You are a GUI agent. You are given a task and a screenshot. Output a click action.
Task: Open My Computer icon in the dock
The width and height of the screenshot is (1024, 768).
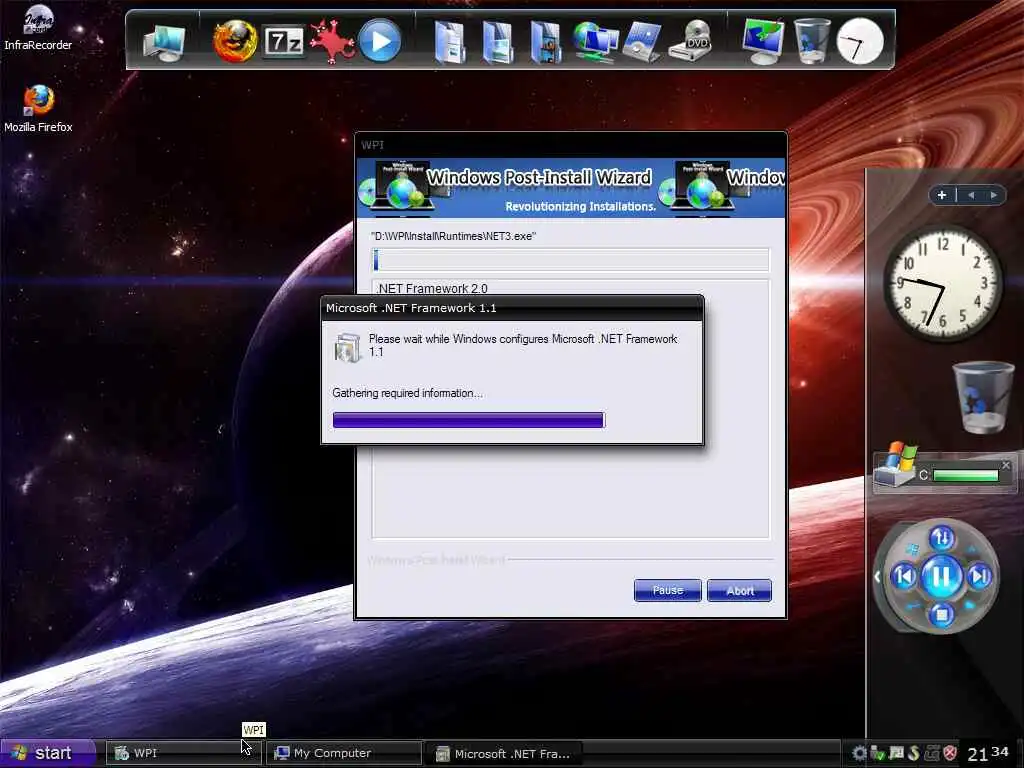pyautogui.click(x=164, y=41)
